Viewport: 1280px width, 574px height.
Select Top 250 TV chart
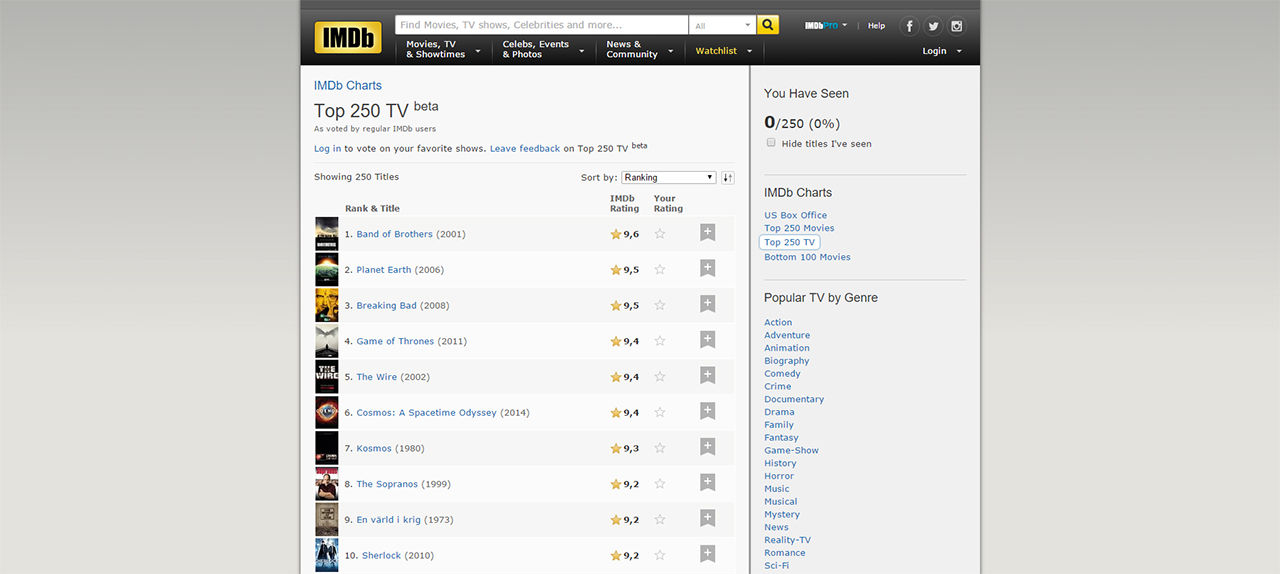[x=790, y=242]
